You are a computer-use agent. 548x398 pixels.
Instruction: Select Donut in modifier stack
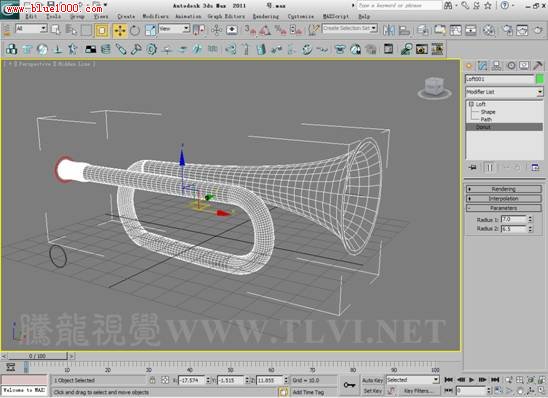[x=504, y=127]
